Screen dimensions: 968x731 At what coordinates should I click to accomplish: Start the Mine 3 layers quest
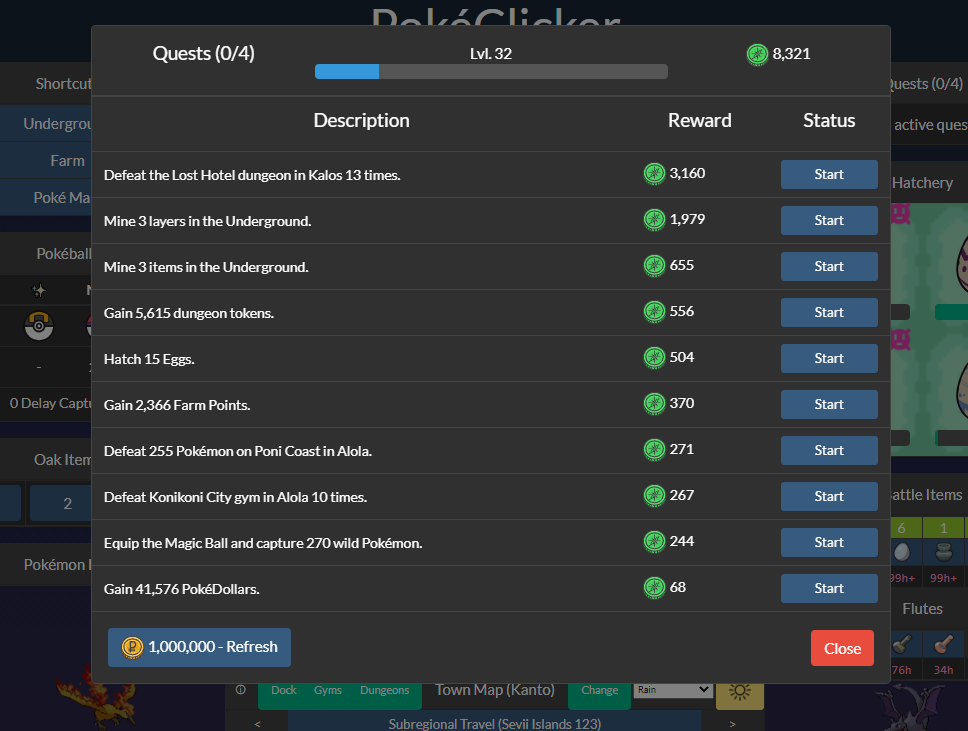[x=828, y=220]
